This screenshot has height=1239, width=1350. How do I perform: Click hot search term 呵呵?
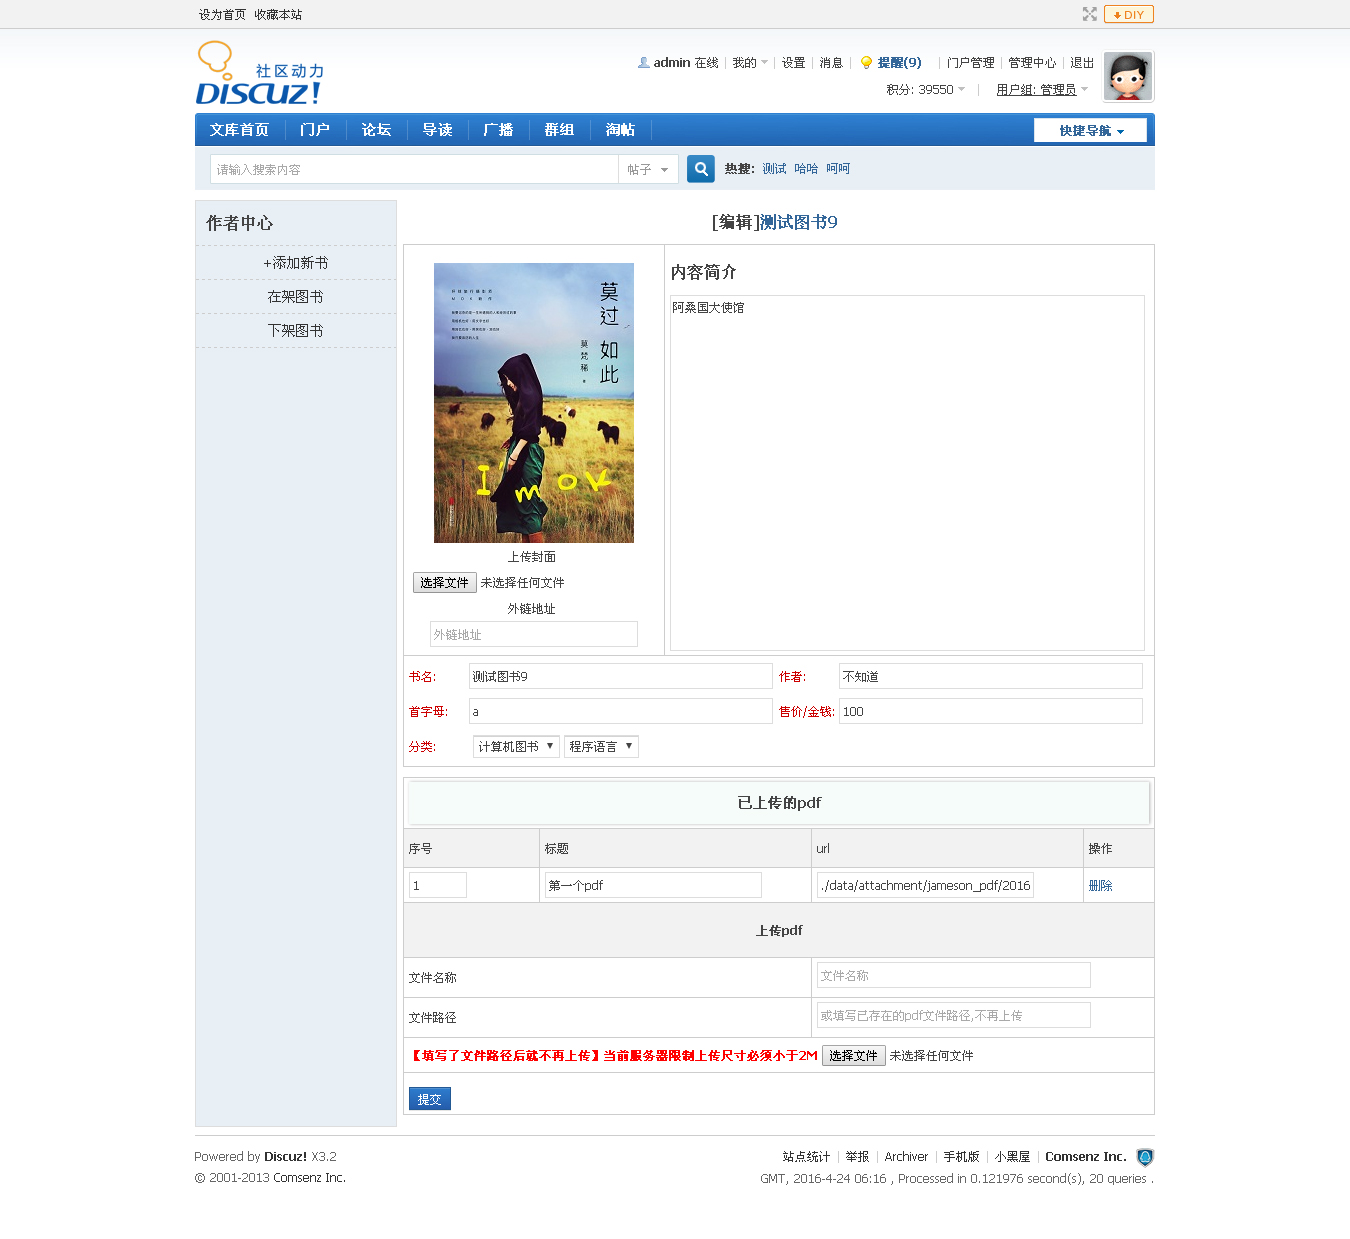click(x=838, y=169)
